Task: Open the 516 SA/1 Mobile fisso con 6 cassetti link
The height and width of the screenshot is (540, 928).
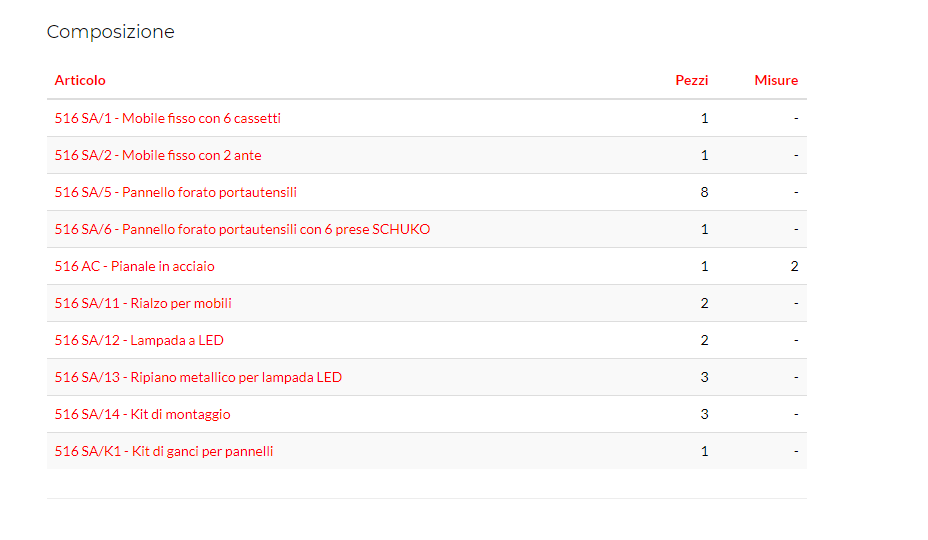Action: tap(167, 118)
